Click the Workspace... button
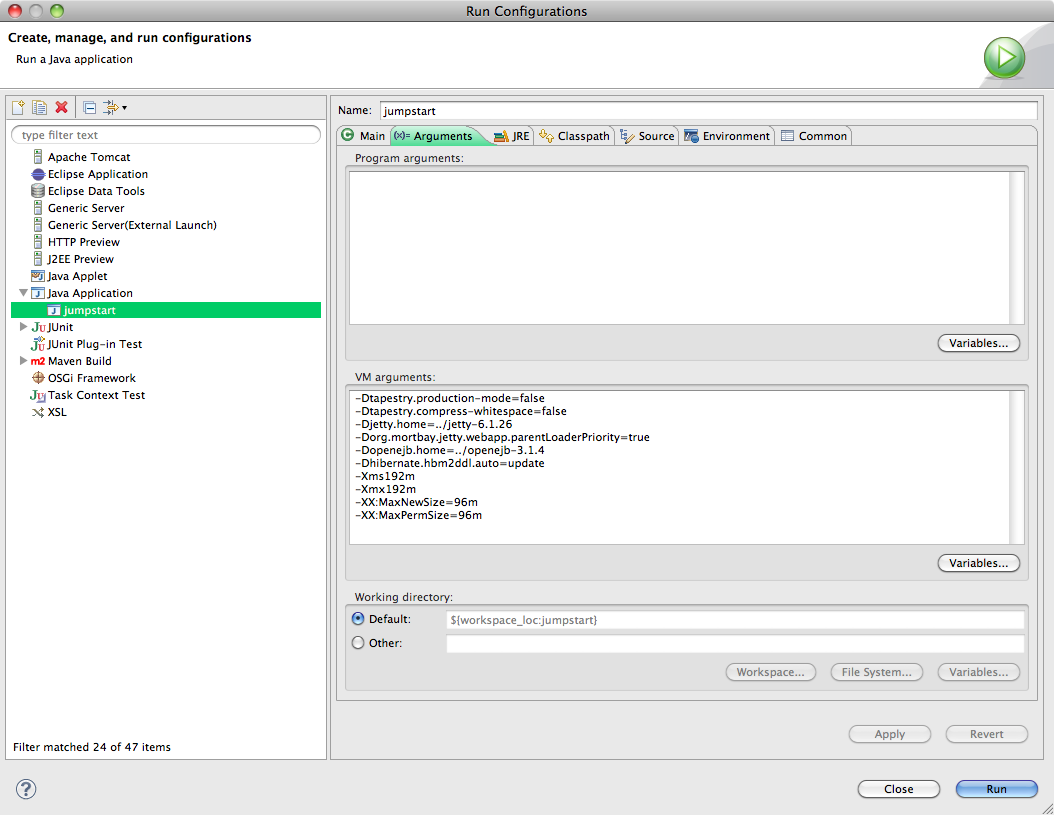Viewport: 1054px width, 815px height. click(770, 672)
